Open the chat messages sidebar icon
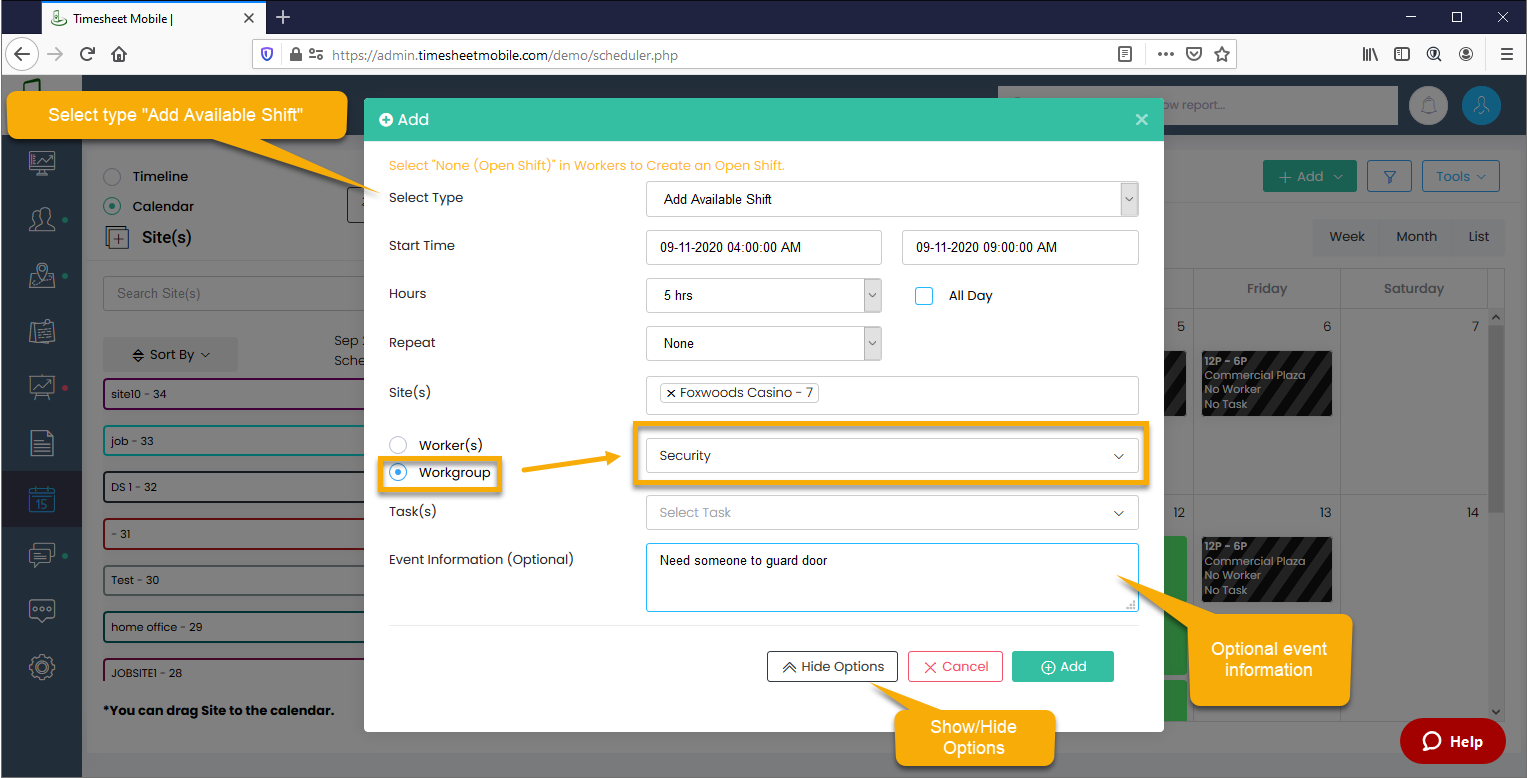The height and width of the screenshot is (778, 1527). 42,554
